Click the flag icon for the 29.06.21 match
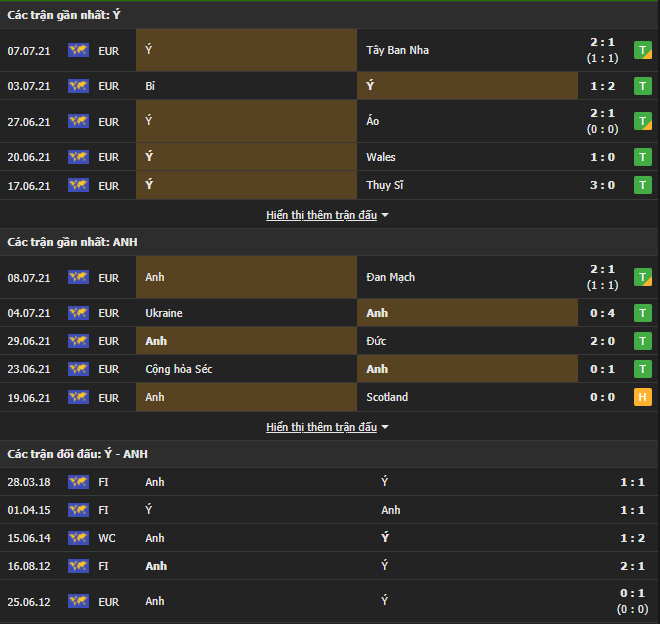 [78, 341]
